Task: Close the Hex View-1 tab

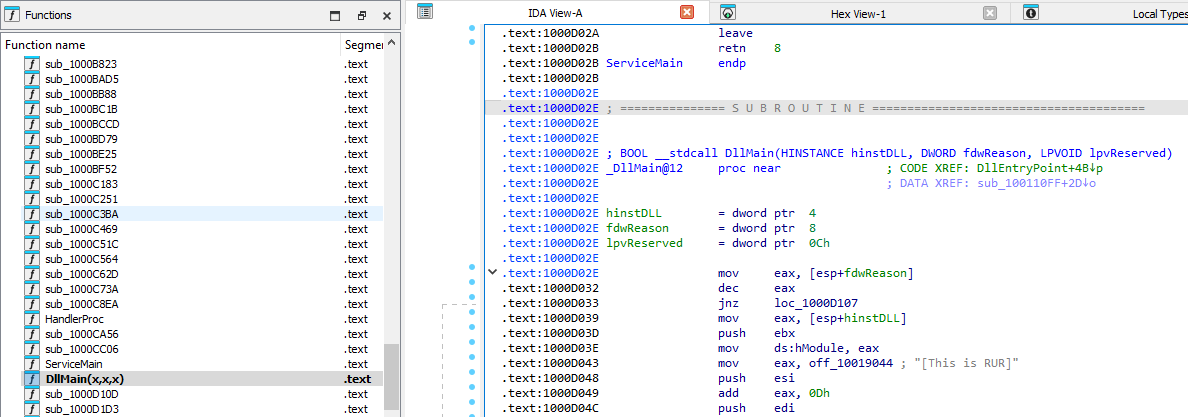Action: click(989, 13)
